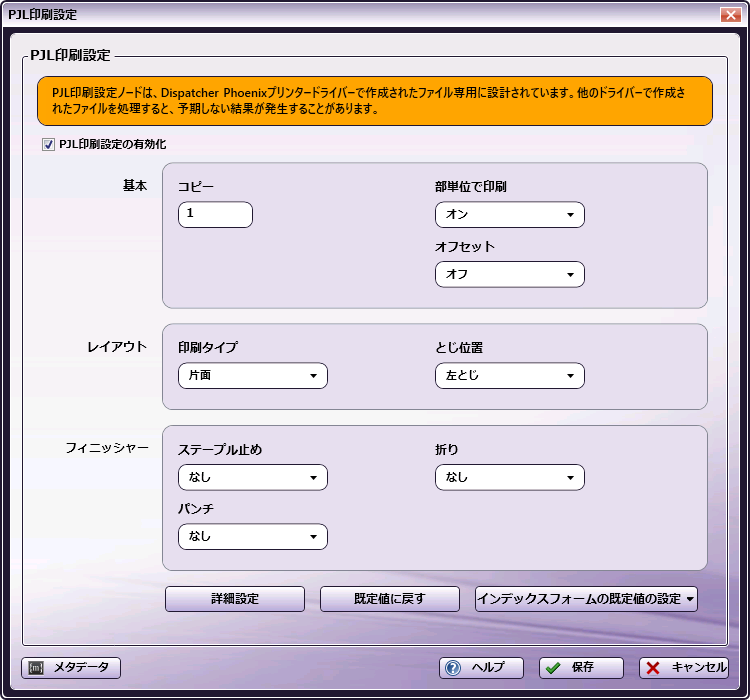Open the パンチ dropdown
The height and width of the screenshot is (700, 750).
(x=253, y=536)
